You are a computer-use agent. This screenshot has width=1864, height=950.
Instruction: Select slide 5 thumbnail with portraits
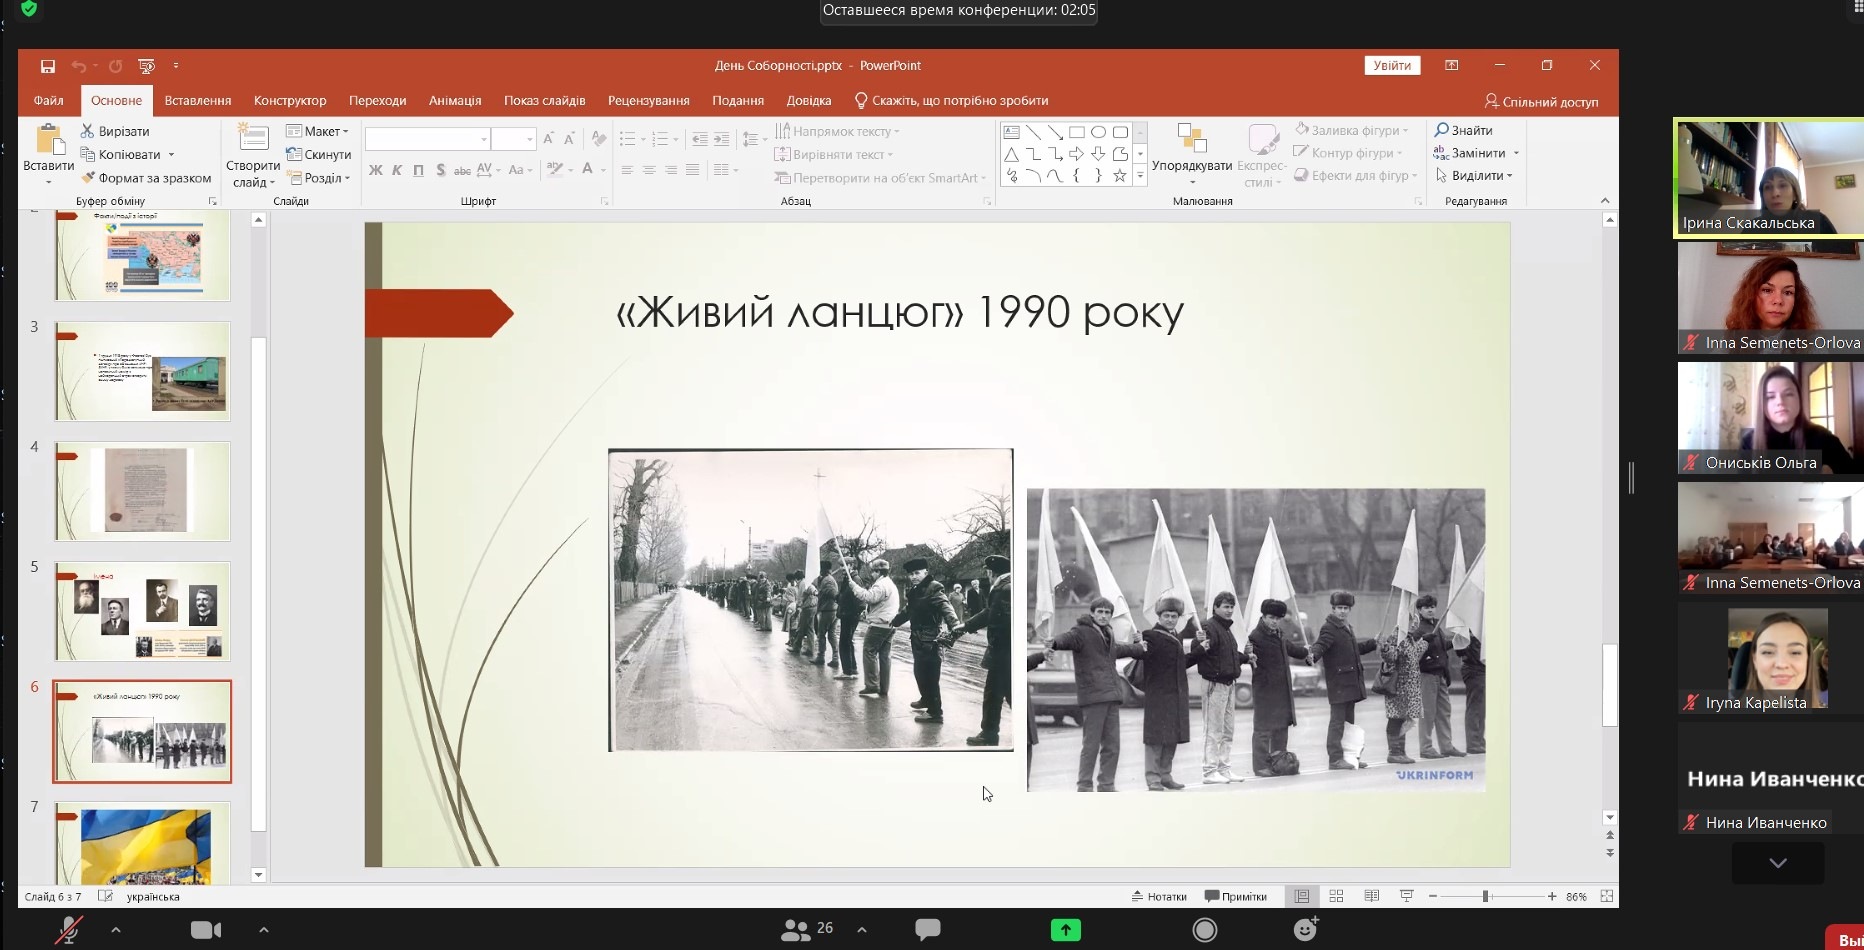[x=143, y=611]
